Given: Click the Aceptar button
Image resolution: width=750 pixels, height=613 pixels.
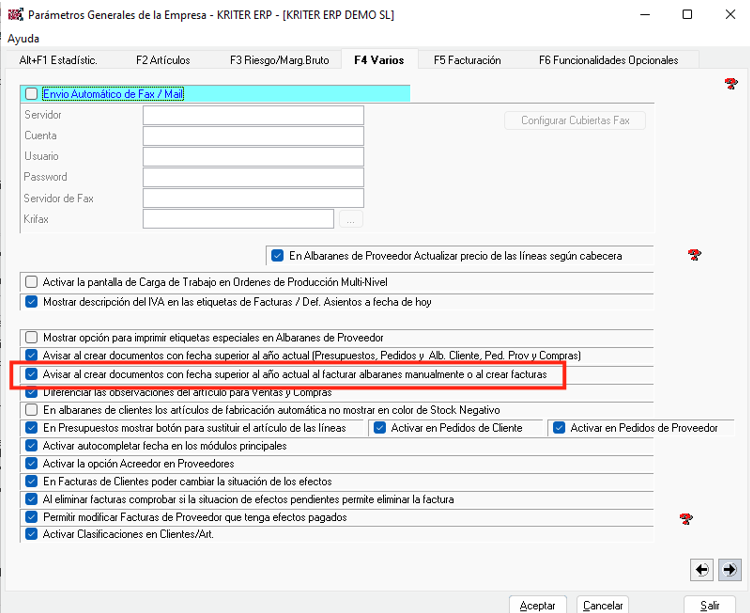Looking at the screenshot, I should pyautogui.click(x=538, y=605).
